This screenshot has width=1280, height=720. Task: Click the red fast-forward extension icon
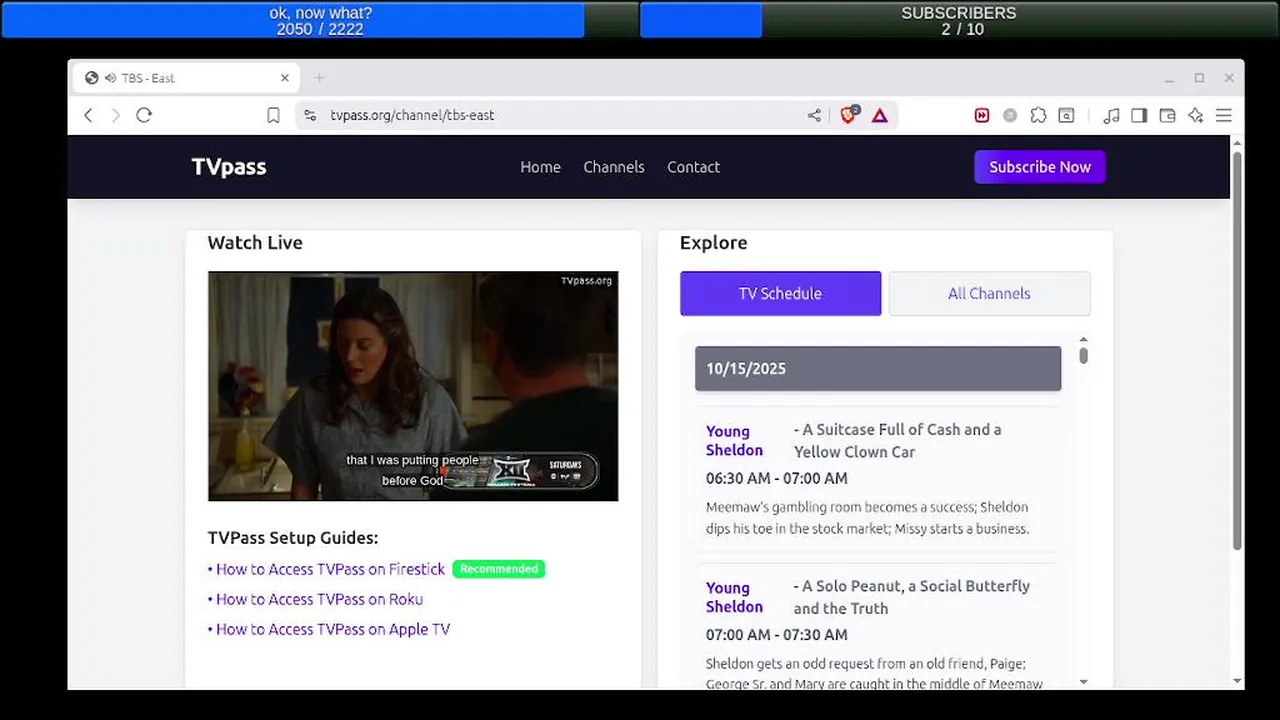[x=982, y=115]
